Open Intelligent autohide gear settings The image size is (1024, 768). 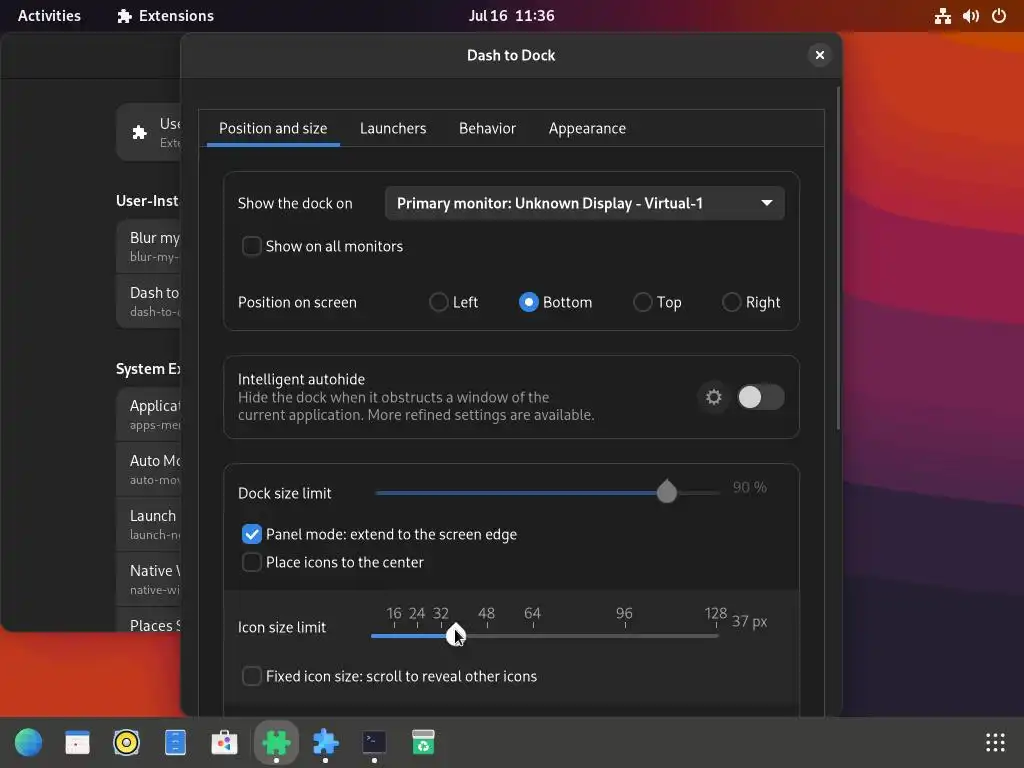[713, 397]
